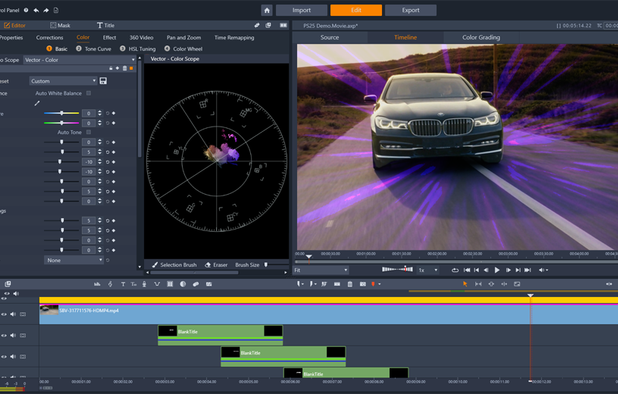Select the orange arrow selection tool
Viewport: 618px width, 394px height.
coord(465,284)
